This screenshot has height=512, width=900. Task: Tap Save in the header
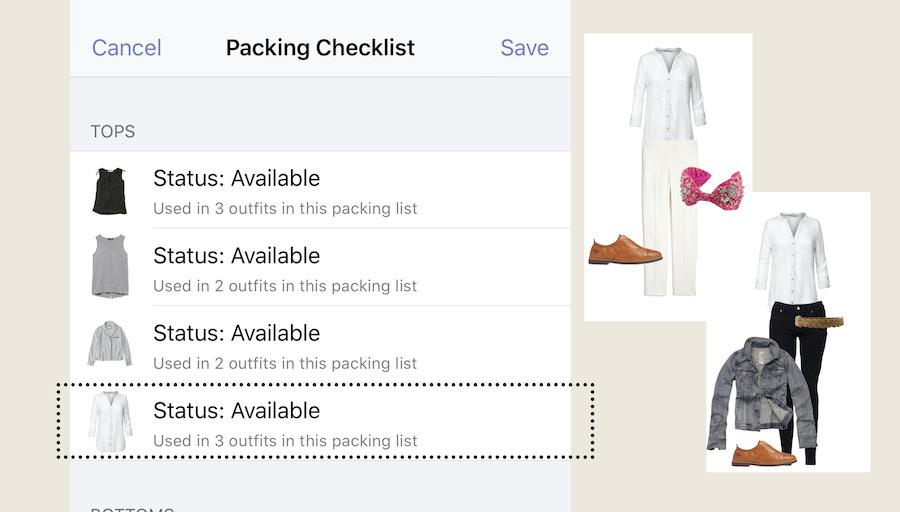coord(524,48)
